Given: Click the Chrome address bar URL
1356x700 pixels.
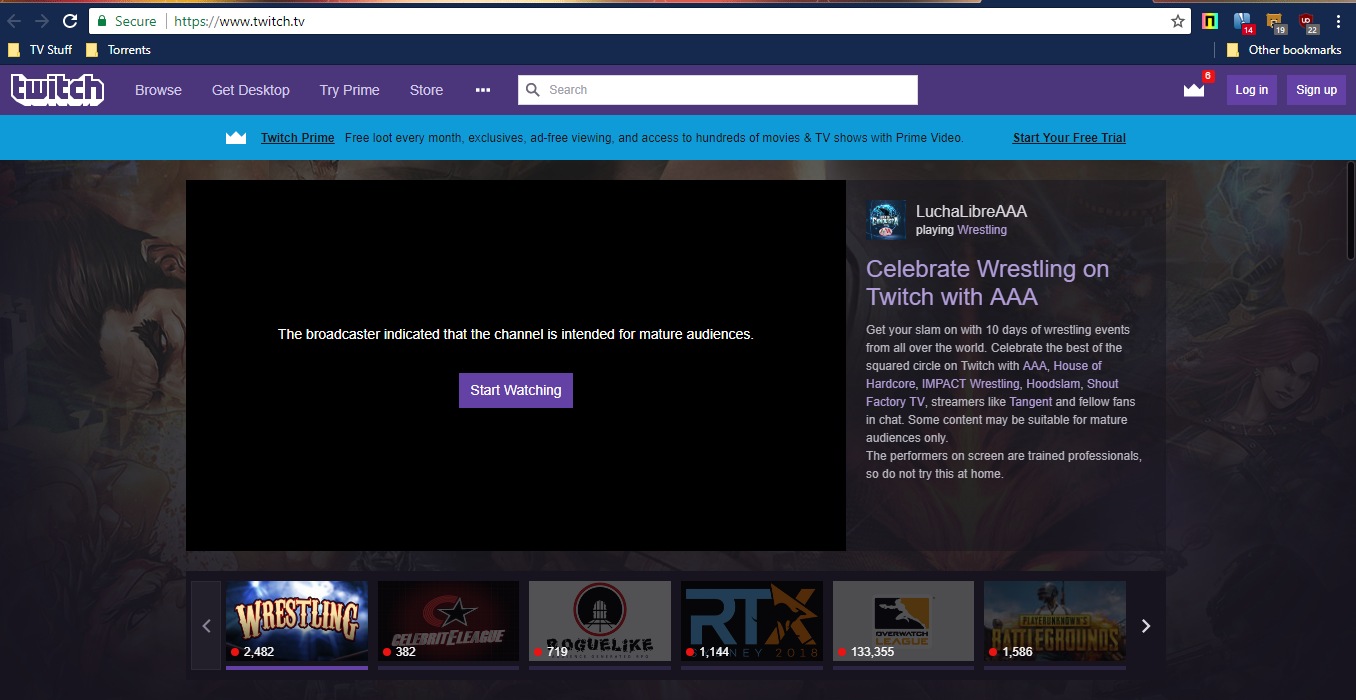Looking at the screenshot, I should tap(239, 21).
